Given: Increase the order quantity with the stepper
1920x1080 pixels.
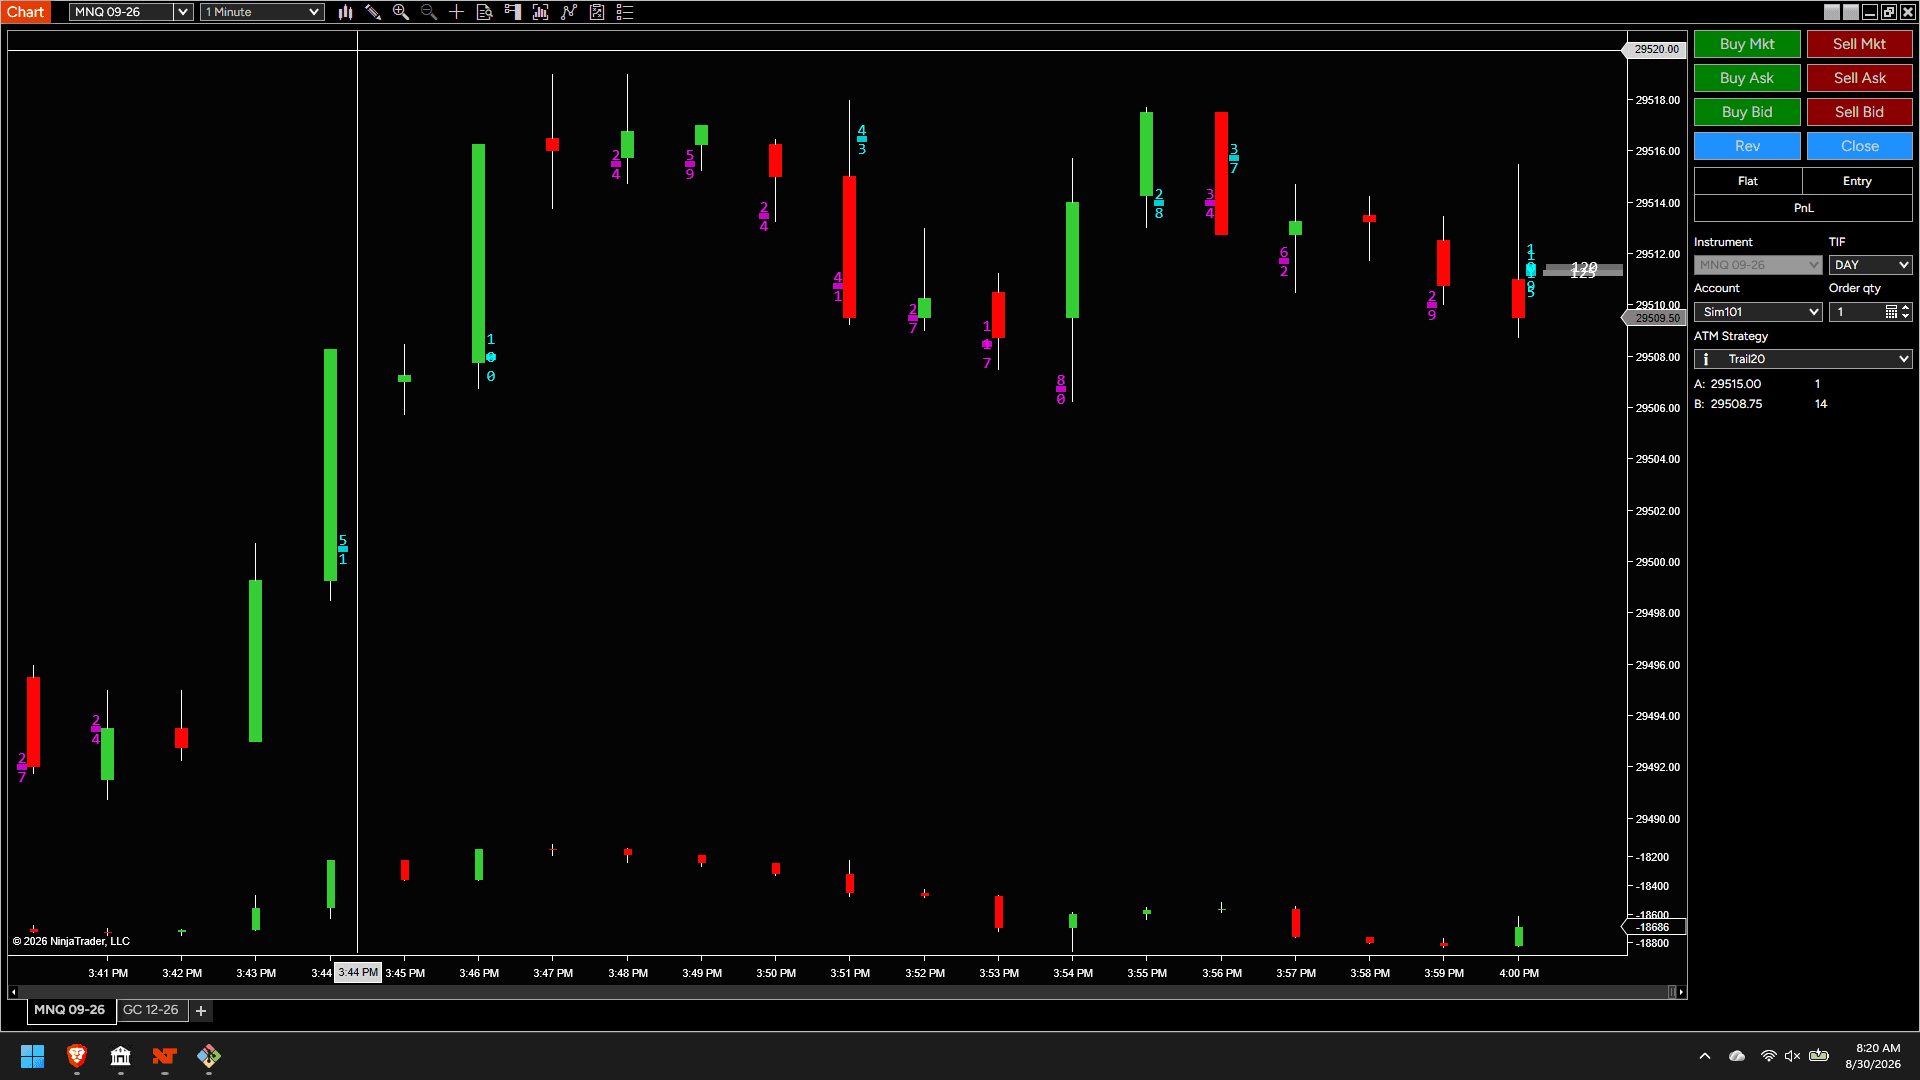Looking at the screenshot, I should click(x=1906, y=308).
